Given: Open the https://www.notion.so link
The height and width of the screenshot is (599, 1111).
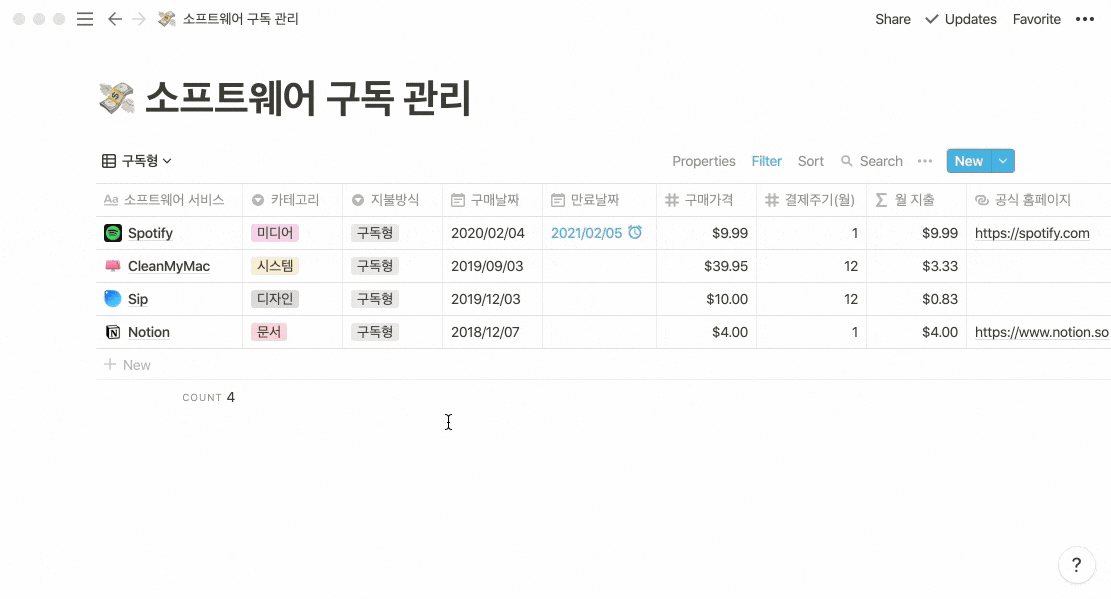Looking at the screenshot, I should [1042, 332].
